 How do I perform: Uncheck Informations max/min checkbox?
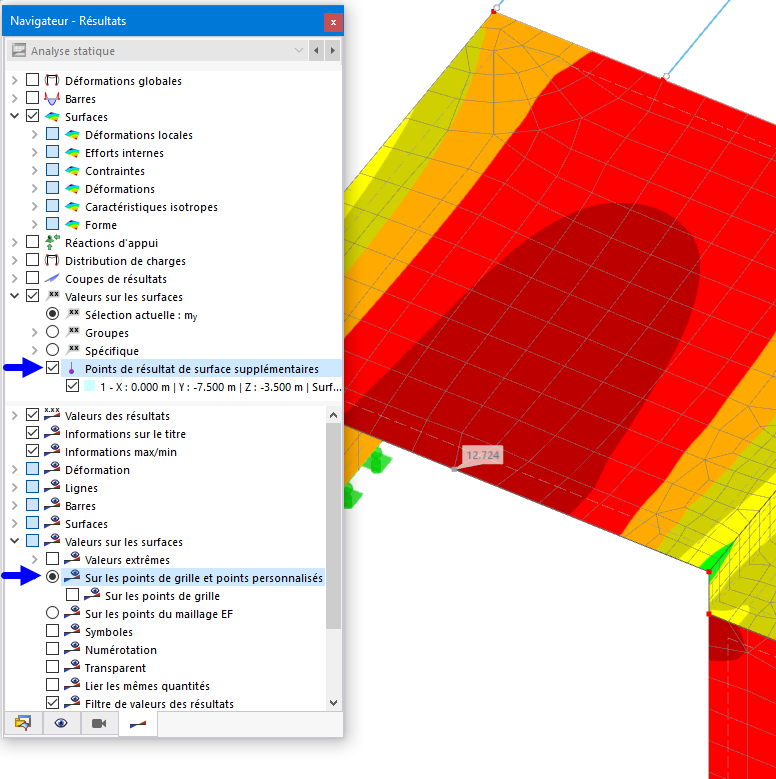(x=32, y=451)
